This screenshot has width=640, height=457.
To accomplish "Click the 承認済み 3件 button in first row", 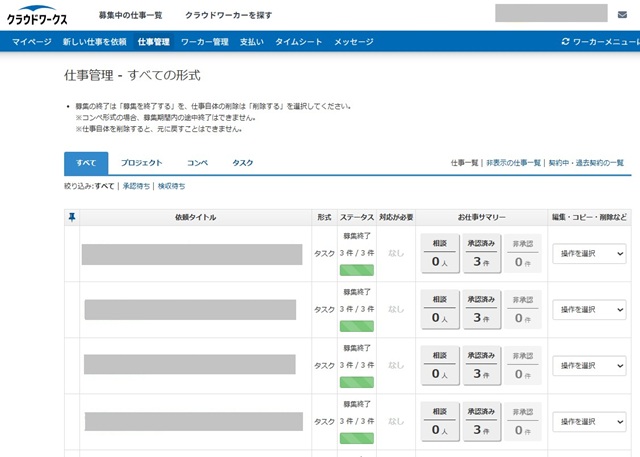I will pos(480,254).
